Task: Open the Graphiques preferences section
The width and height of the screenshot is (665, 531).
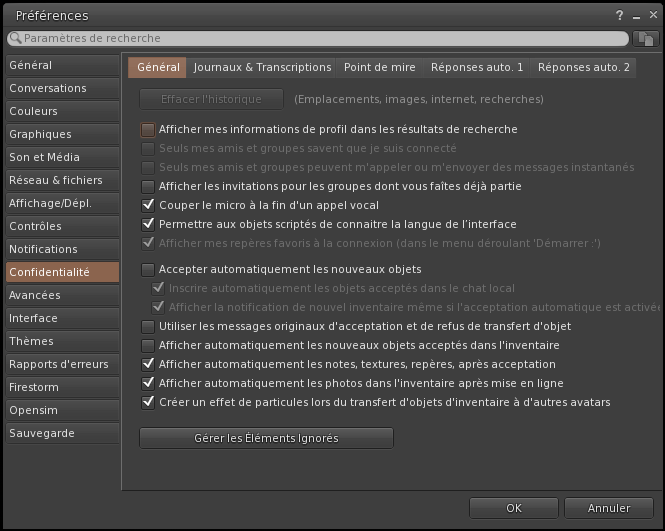Action: click(41, 134)
